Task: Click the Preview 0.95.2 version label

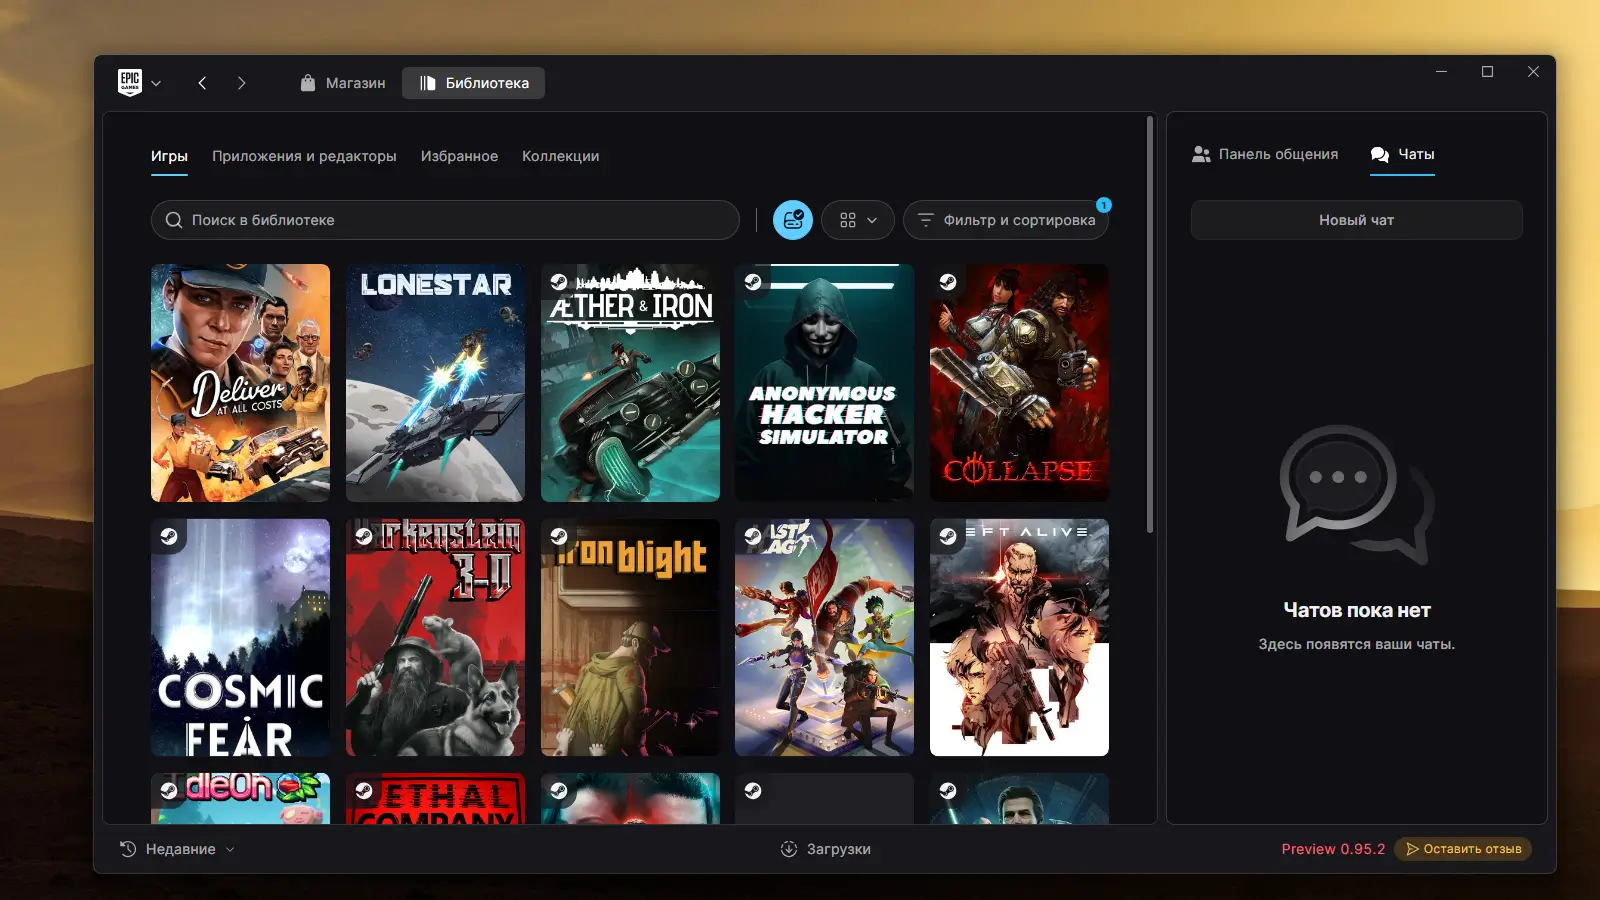Action: coord(1333,849)
